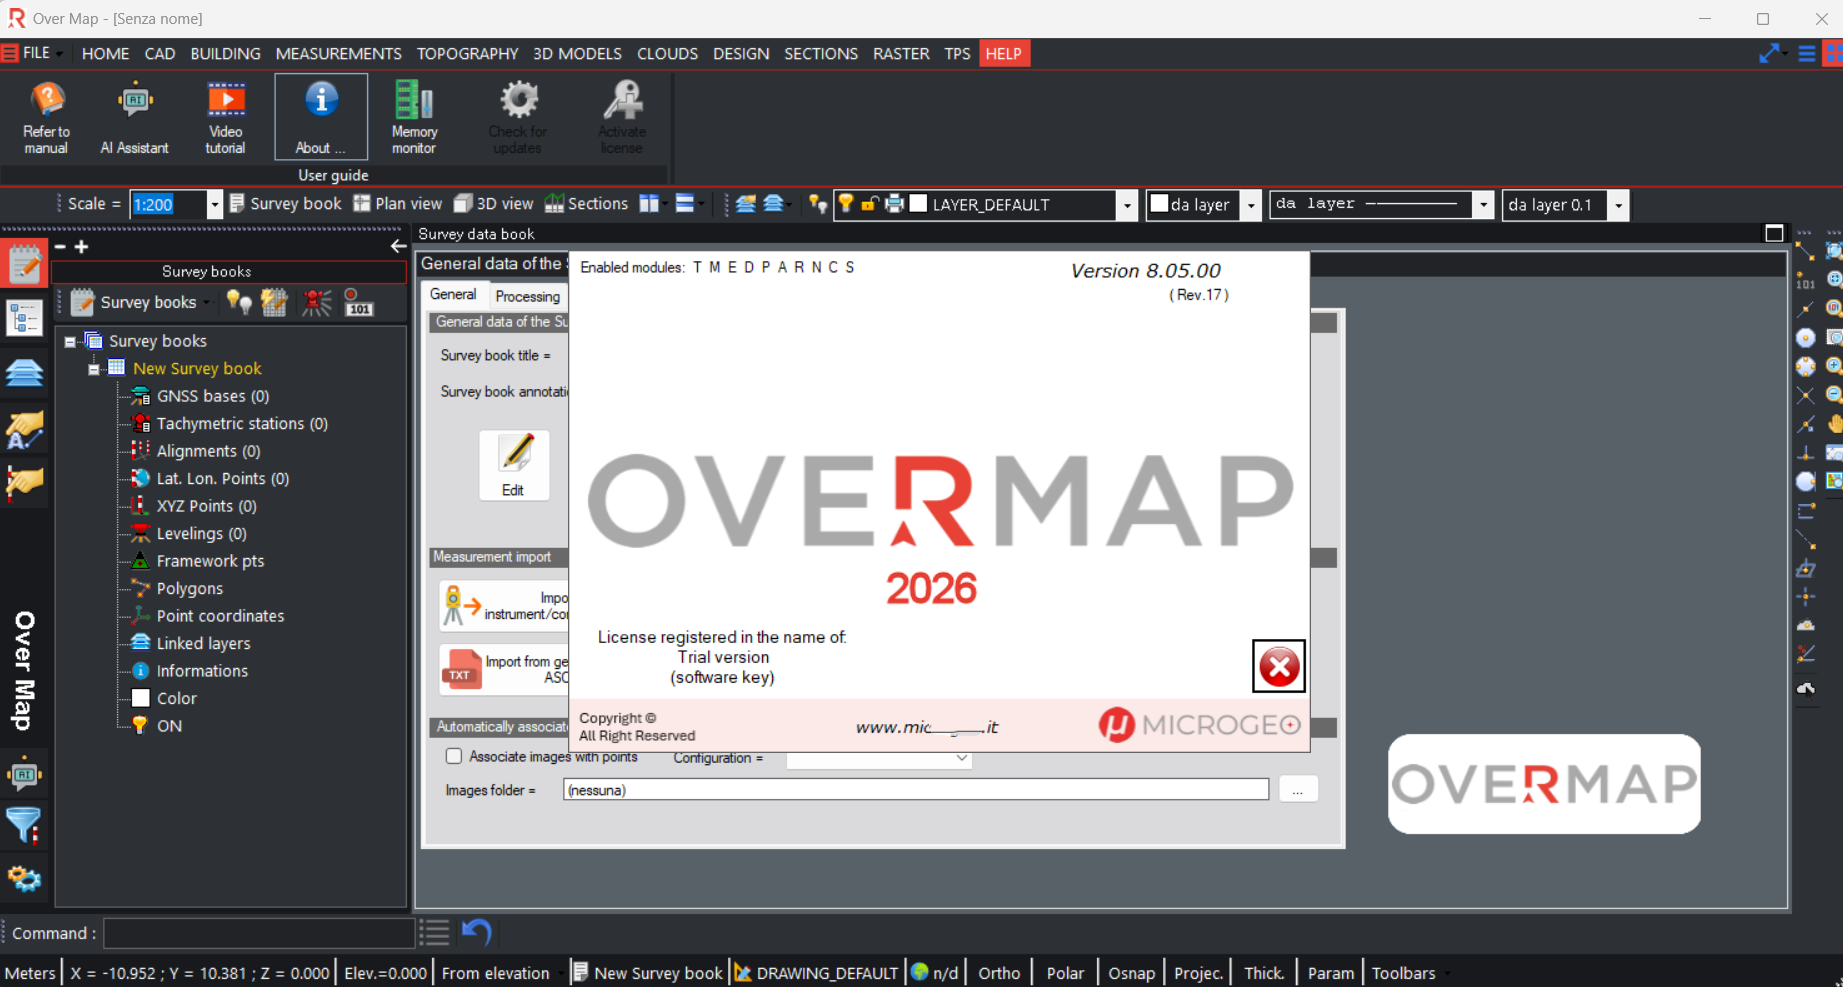The width and height of the screenshot is (1843, 987).
Task: Open the tree structure panel in left sidebar
Action: tap(25, 319)
